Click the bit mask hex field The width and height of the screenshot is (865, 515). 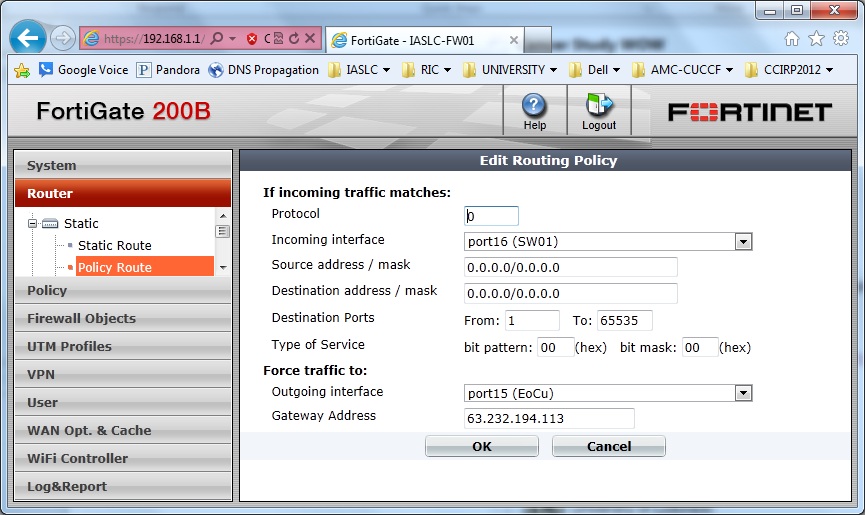click(700, 347)
